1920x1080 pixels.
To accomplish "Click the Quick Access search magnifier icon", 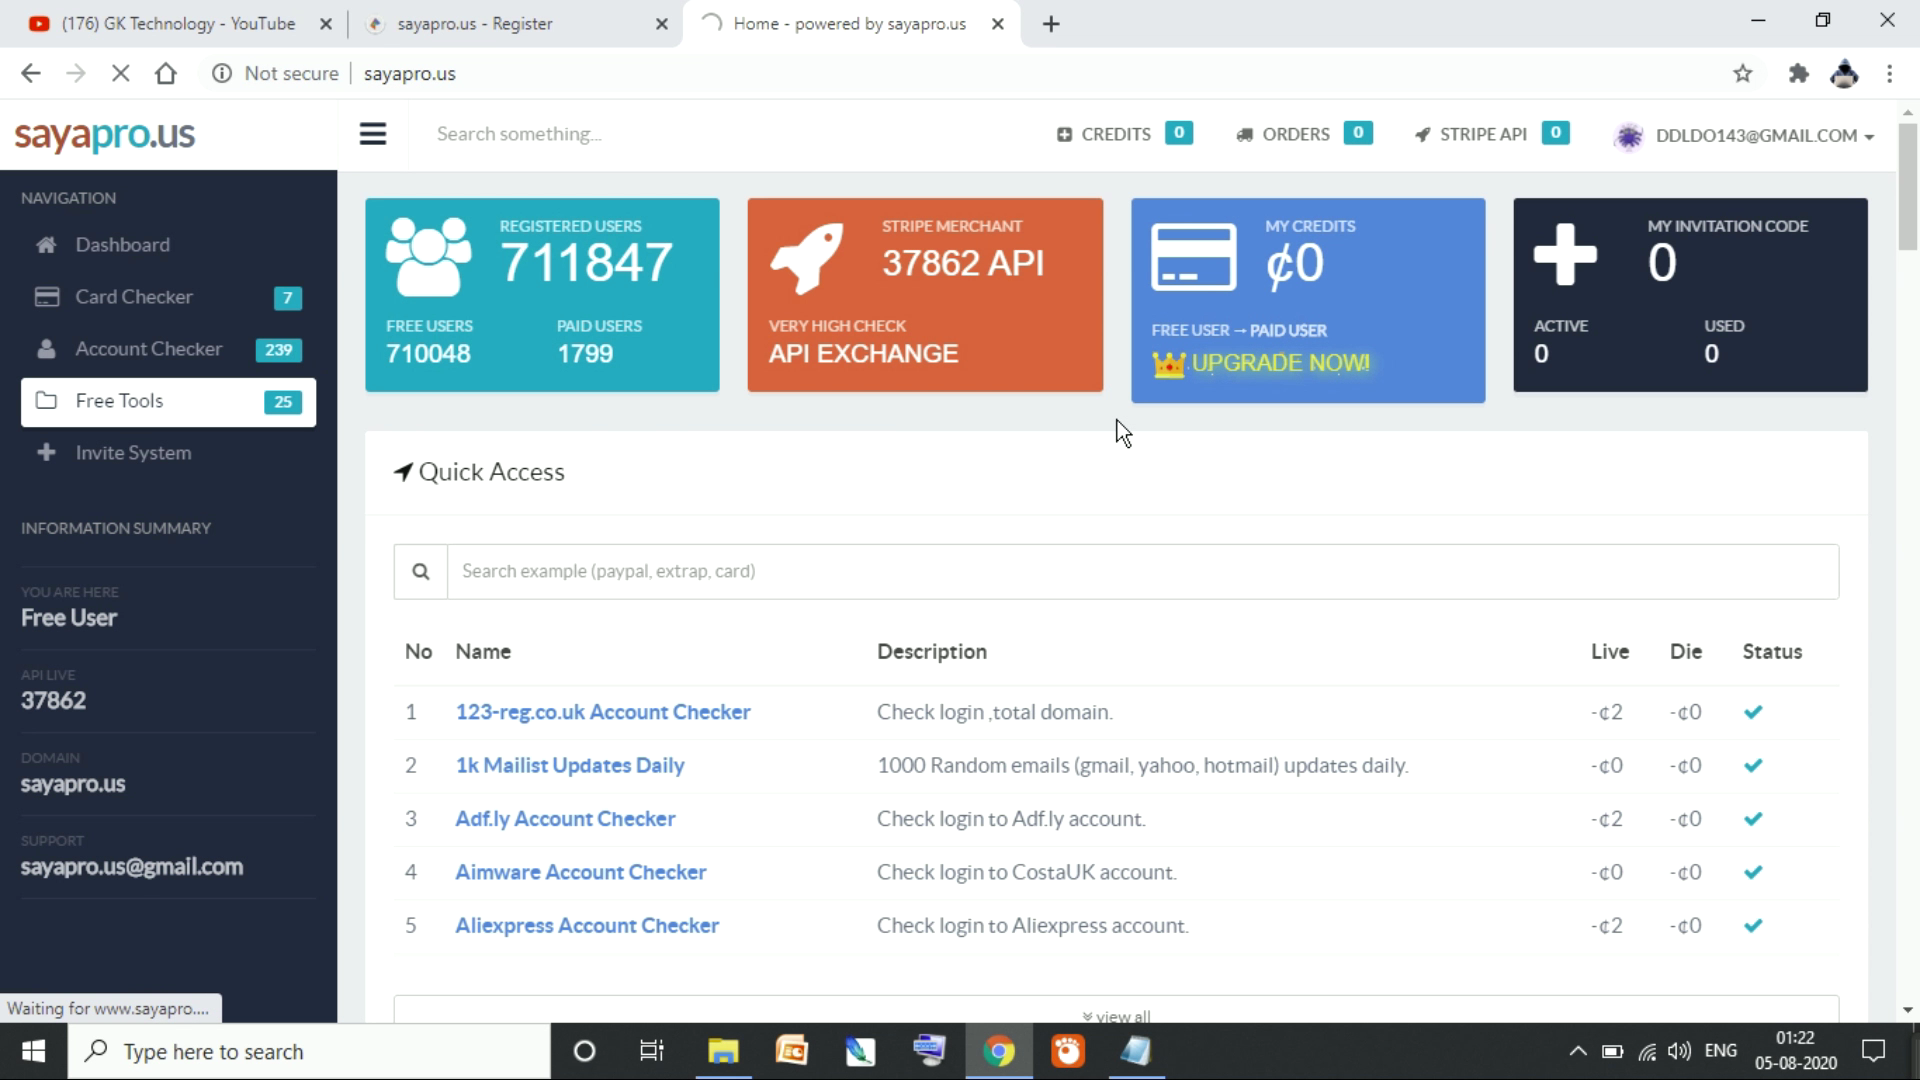I will click(x=420, y=572).
